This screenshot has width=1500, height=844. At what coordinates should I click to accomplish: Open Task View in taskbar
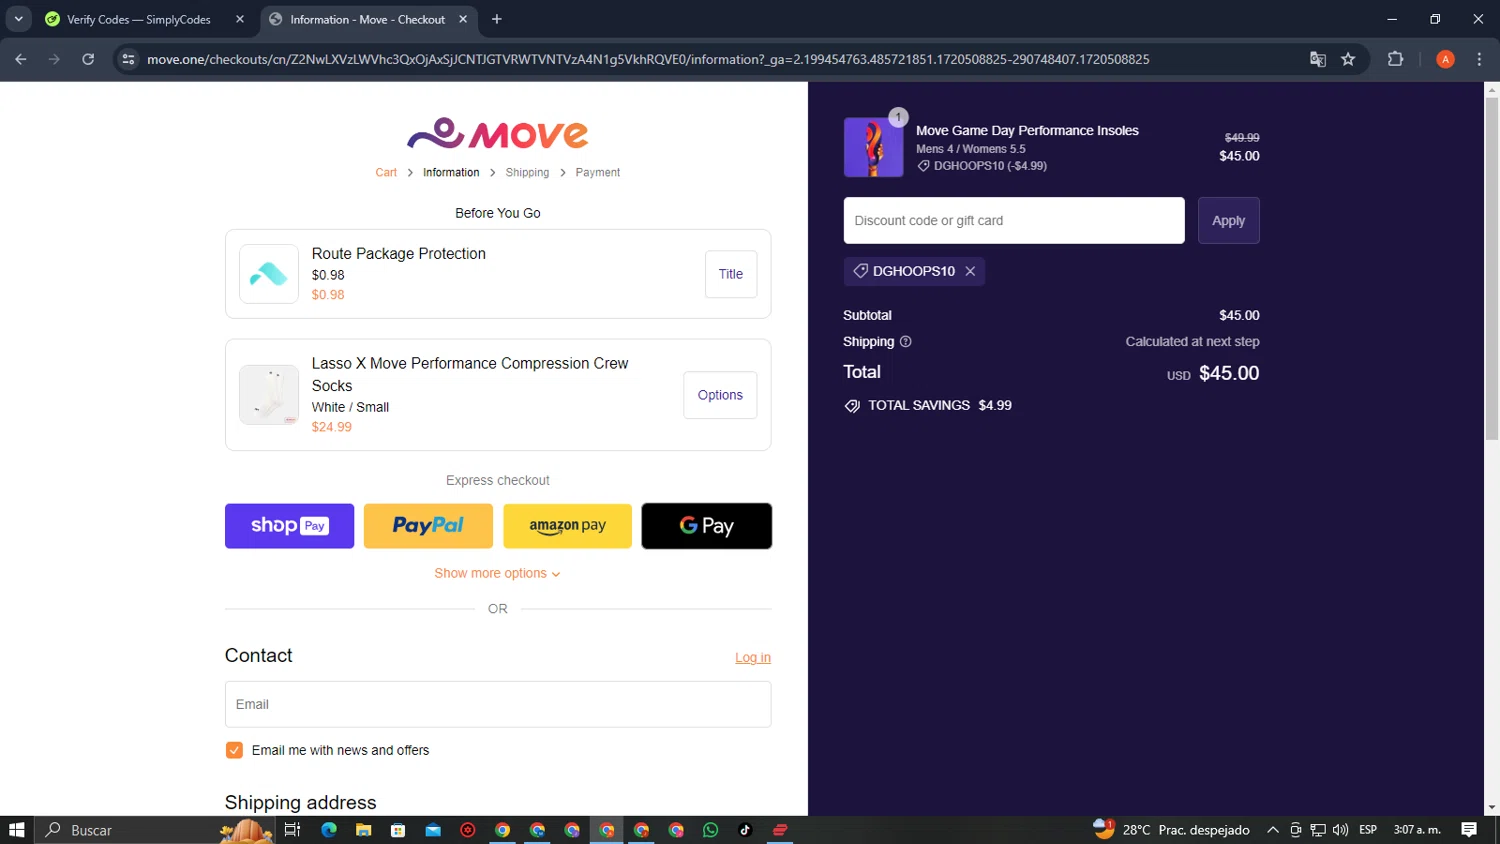coord(292,830)
